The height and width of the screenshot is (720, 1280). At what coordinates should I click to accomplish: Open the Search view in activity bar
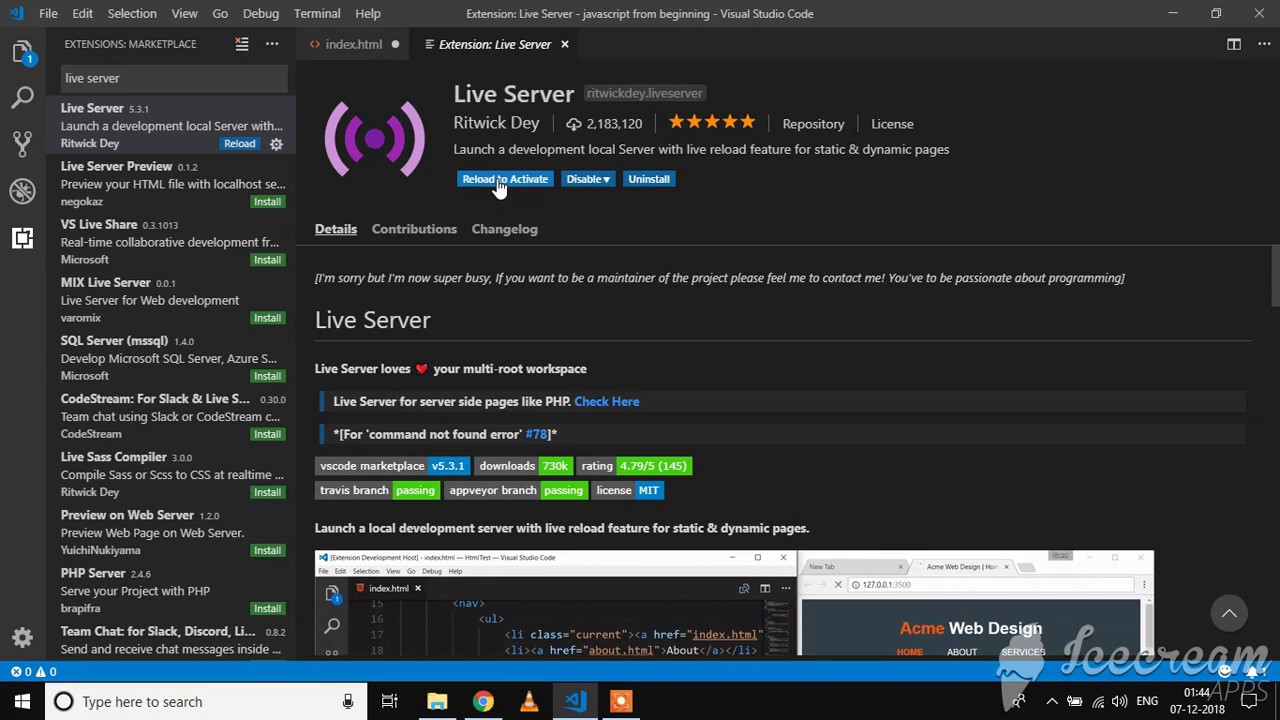[x=22, y=98]
